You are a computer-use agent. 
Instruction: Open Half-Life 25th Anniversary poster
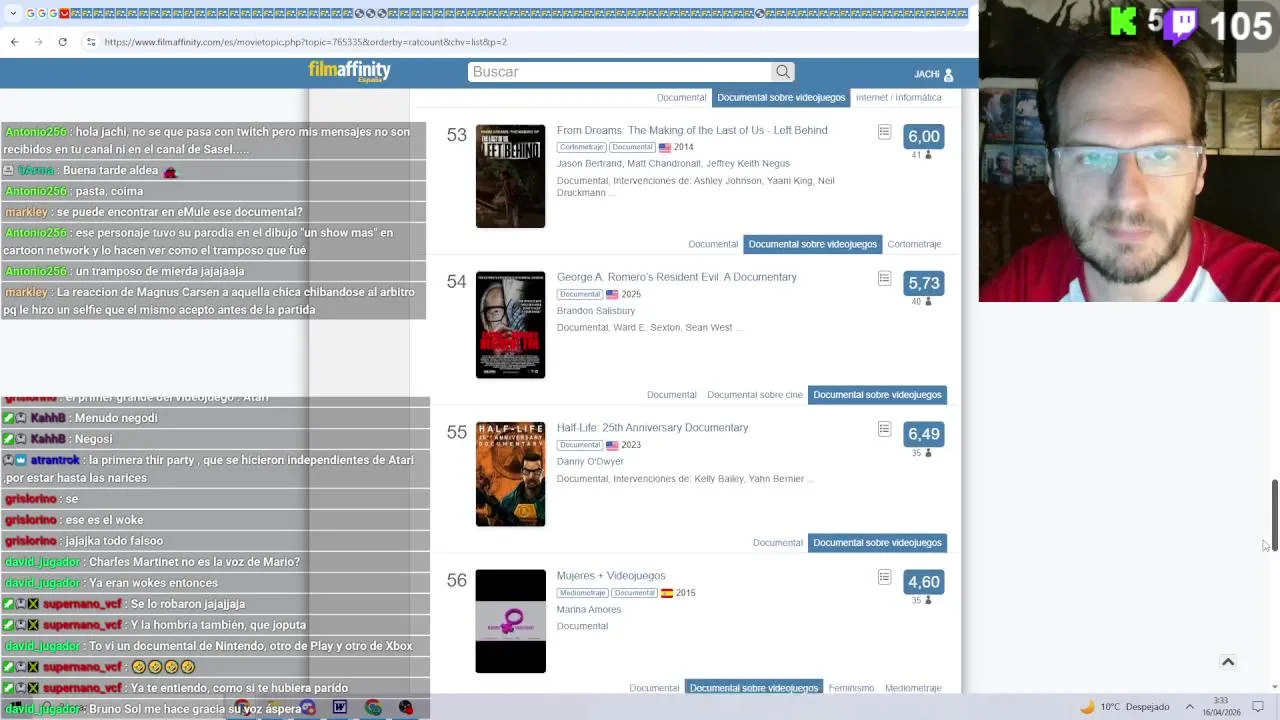510,474
